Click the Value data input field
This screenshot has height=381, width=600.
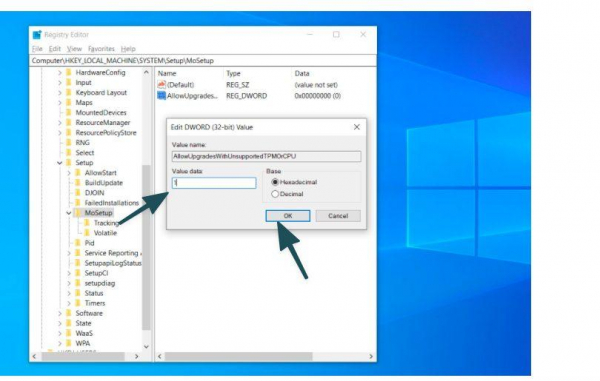tap(214, 183)
